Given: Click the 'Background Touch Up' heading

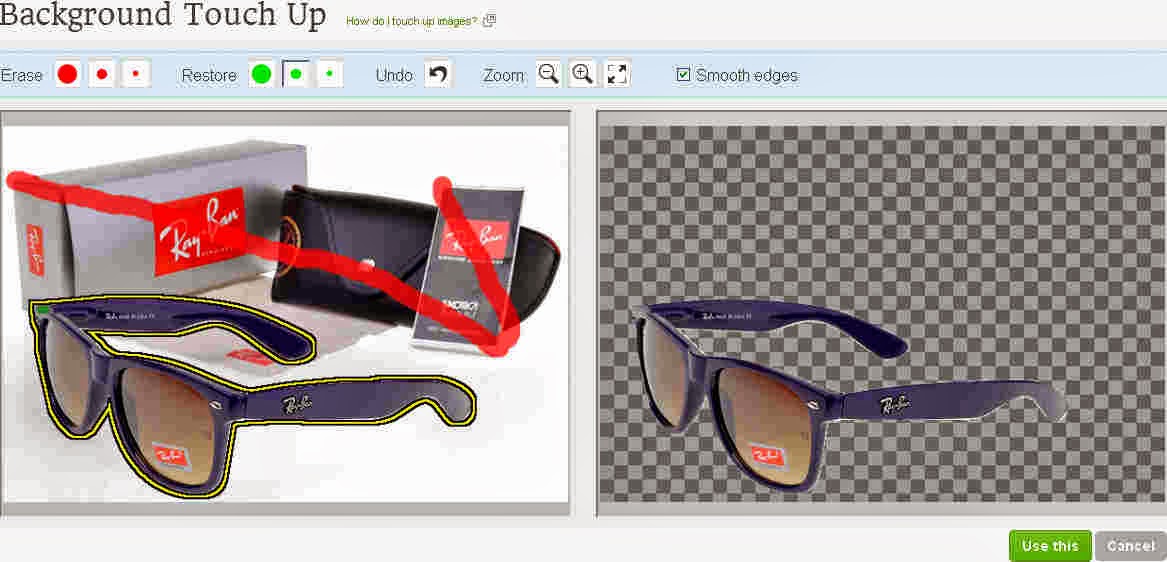Looking at the screenshot, I should tap(163, 15).
